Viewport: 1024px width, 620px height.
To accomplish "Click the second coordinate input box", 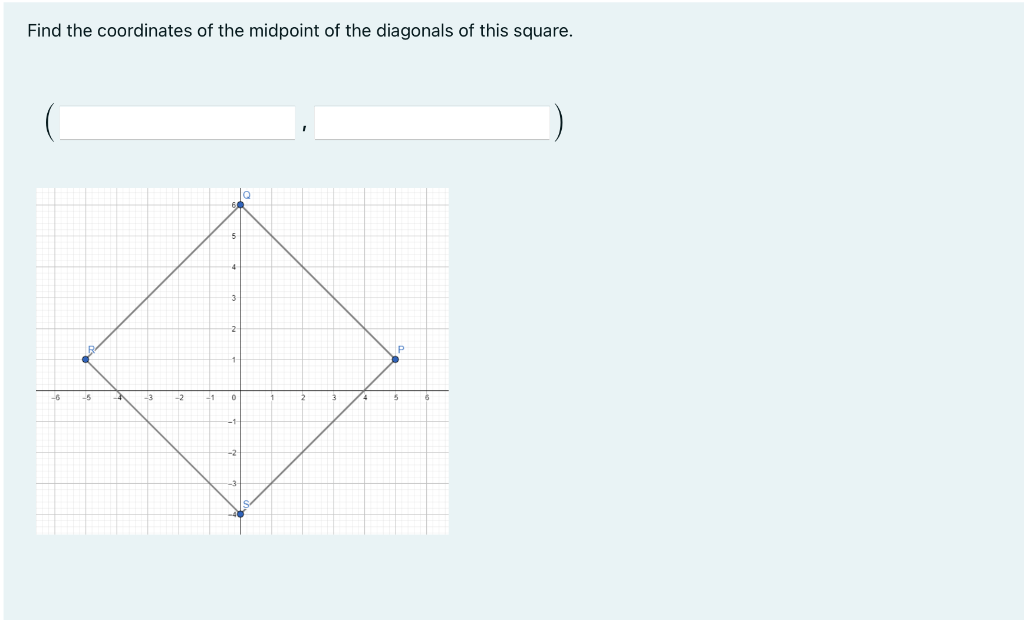I will tap(433, 120).
